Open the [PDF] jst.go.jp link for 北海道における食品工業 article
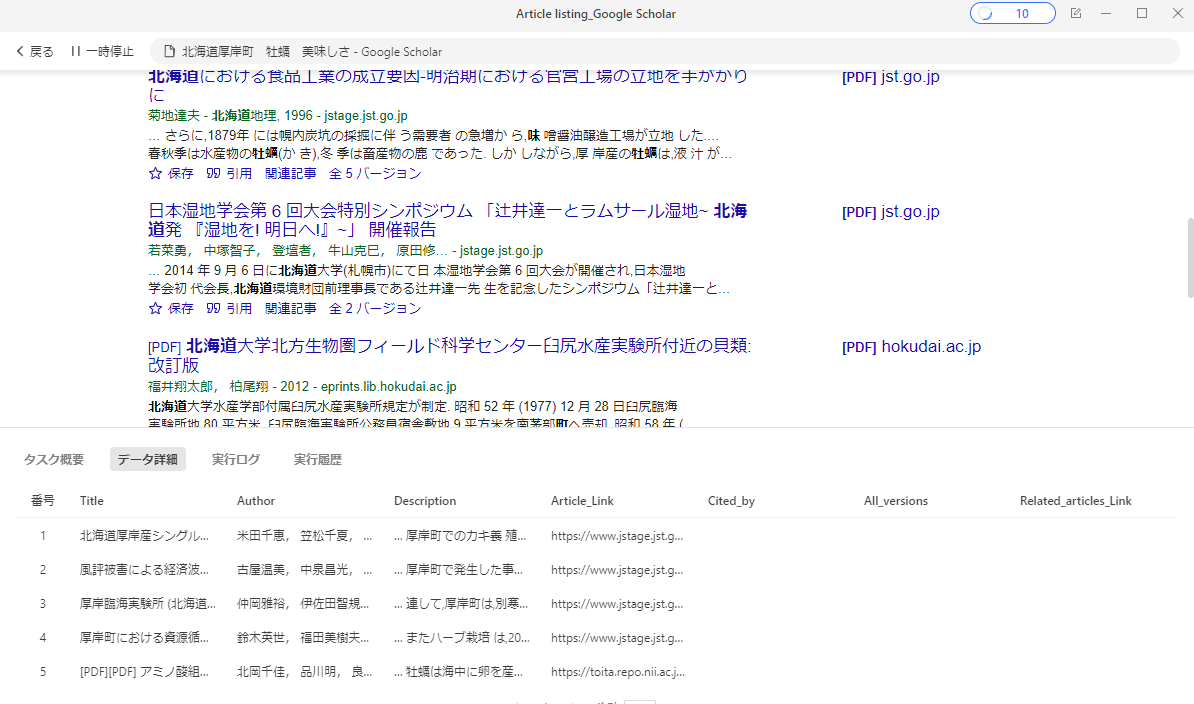 890,77
